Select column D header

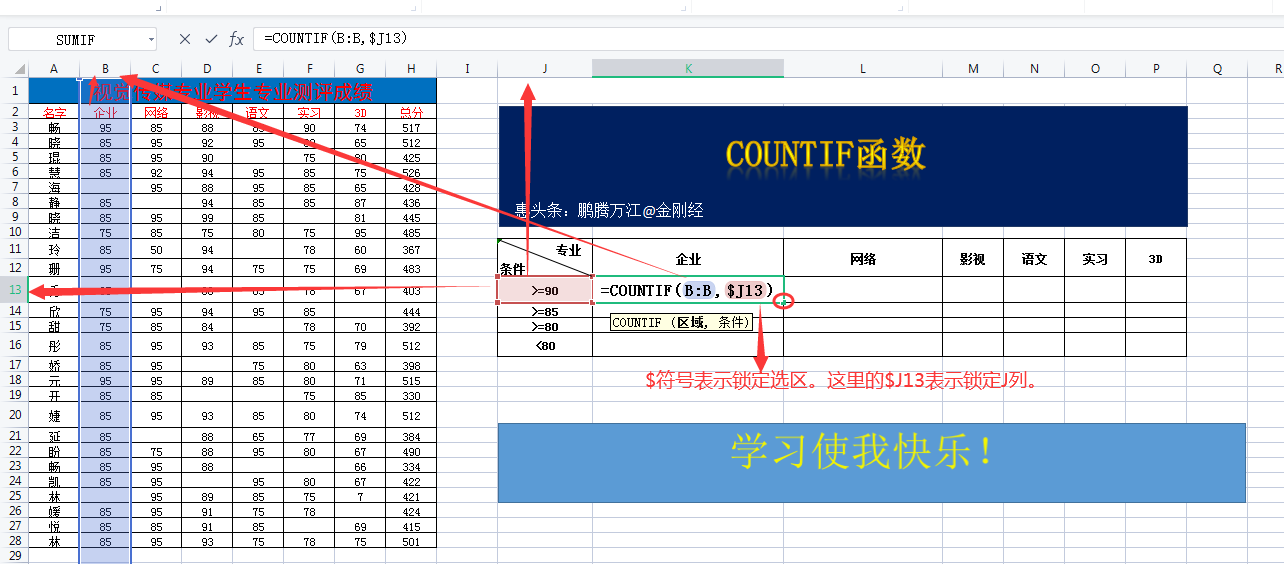[207, 69]
